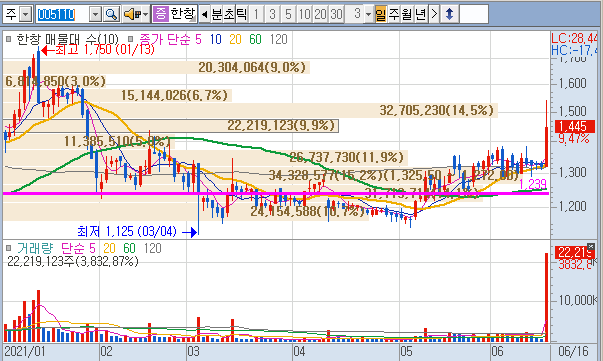Click the stock code input field 005110
Viewport: 603px width, 361px height.
click(x=63, y=15)
